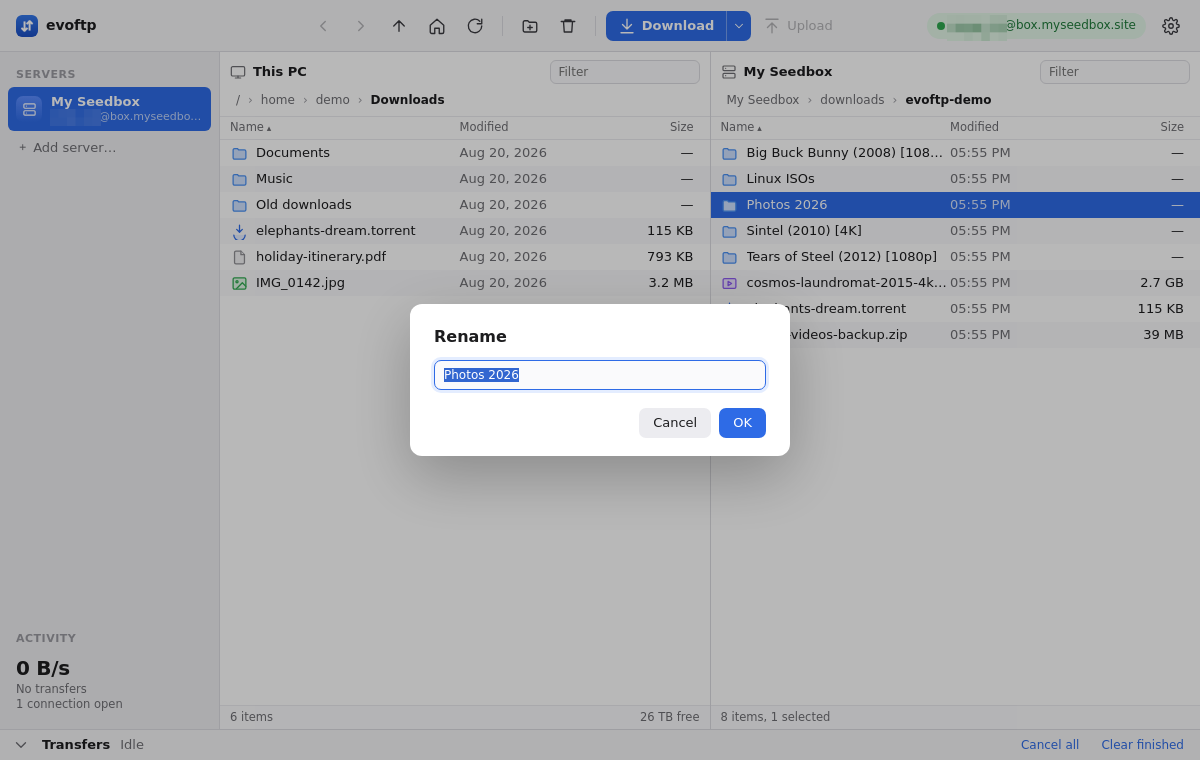Confirm rename with OK
The image size is (1200, 760).
[x=742, y=423]
